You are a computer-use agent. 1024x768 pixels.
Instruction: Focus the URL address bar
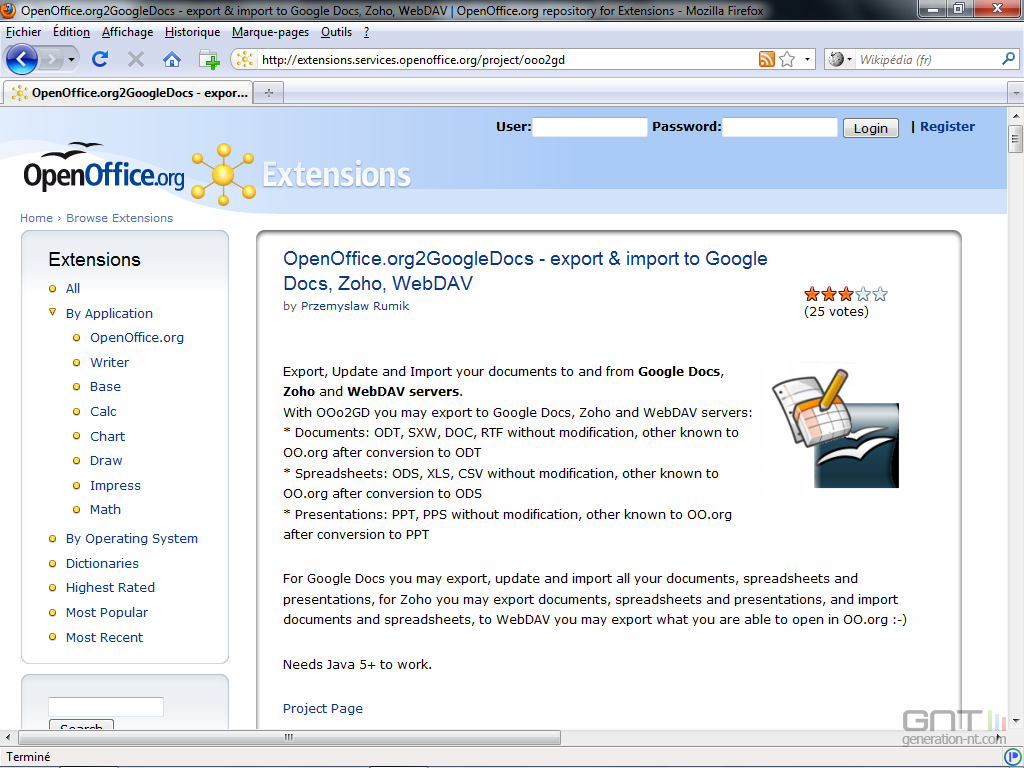click(x=506, y=60)
